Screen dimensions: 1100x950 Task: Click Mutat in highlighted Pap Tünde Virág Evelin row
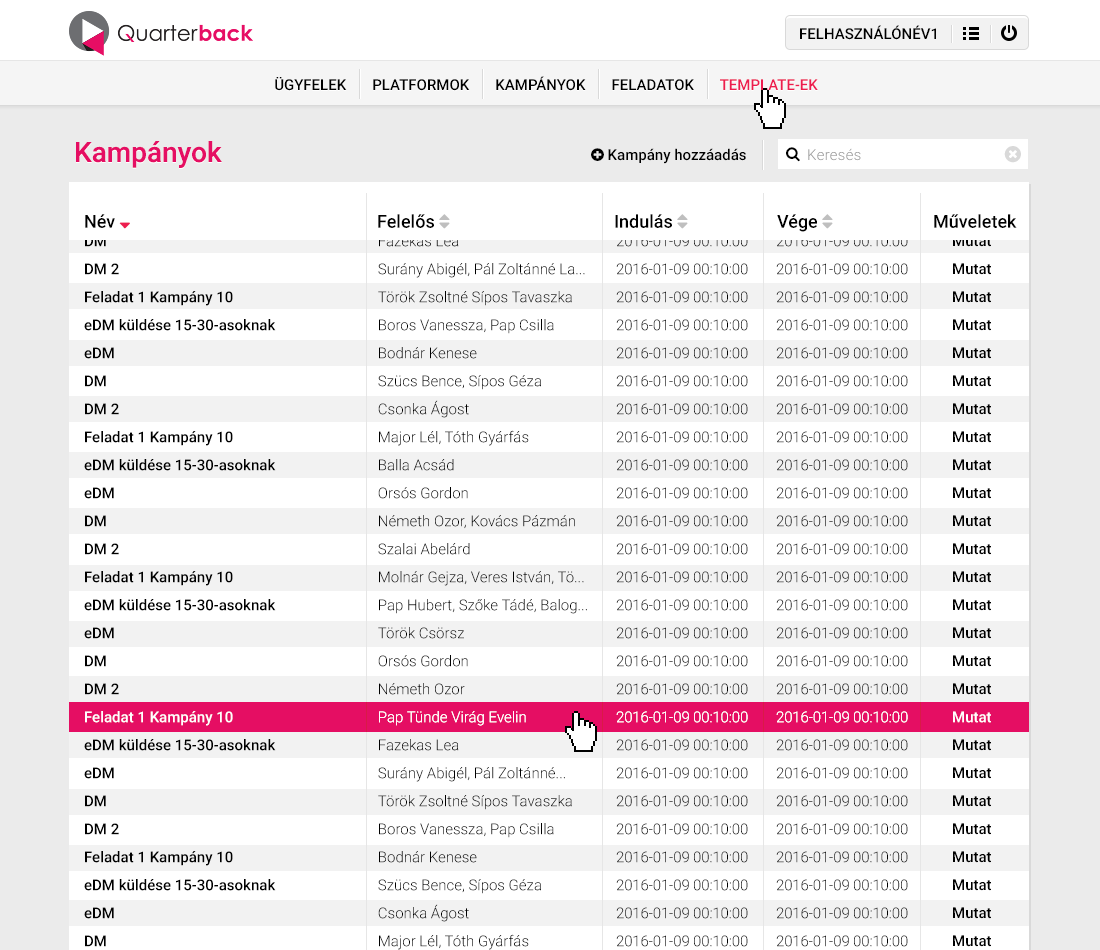972,718
